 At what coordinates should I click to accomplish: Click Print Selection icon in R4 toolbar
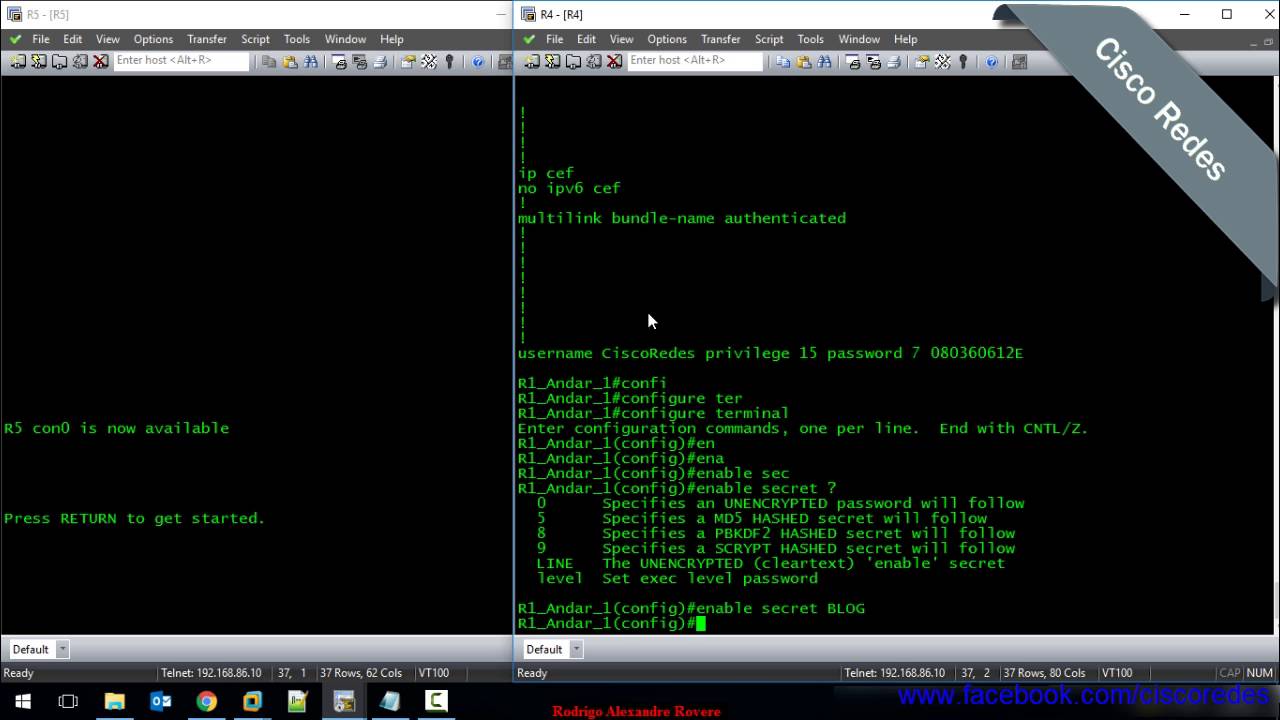pos(873,61)
